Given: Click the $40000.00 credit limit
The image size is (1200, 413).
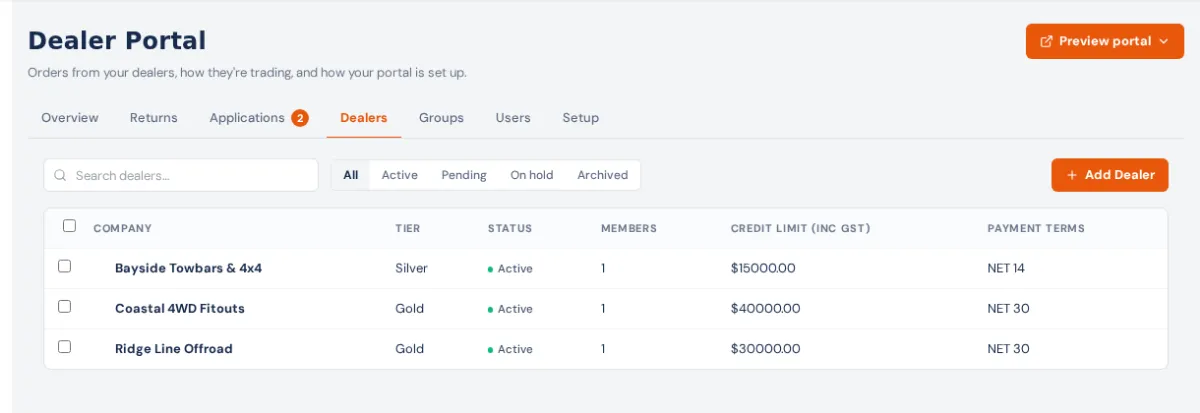Looking at the screenshot, I should click(x=765, y=308).
